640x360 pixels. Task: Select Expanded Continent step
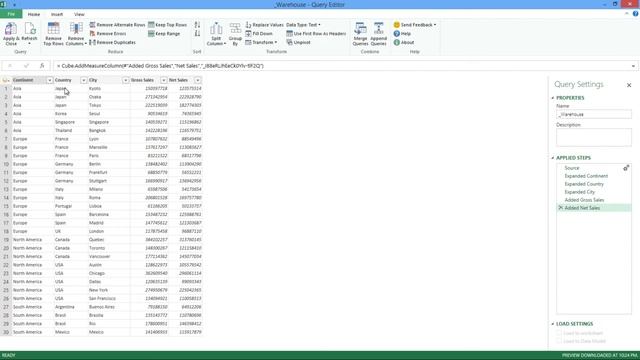point(586,176)
